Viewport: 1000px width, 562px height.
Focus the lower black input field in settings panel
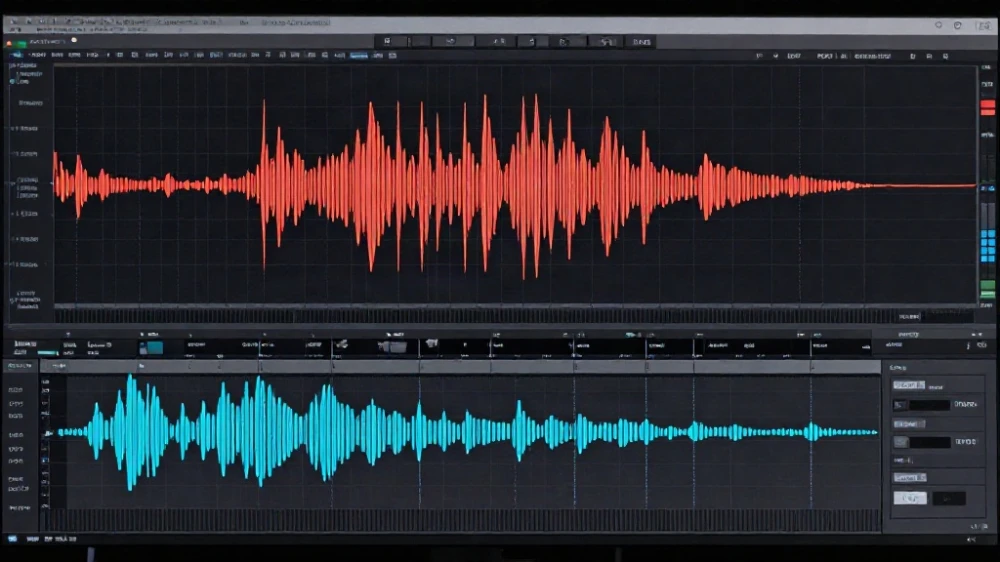tap(929, 441)
